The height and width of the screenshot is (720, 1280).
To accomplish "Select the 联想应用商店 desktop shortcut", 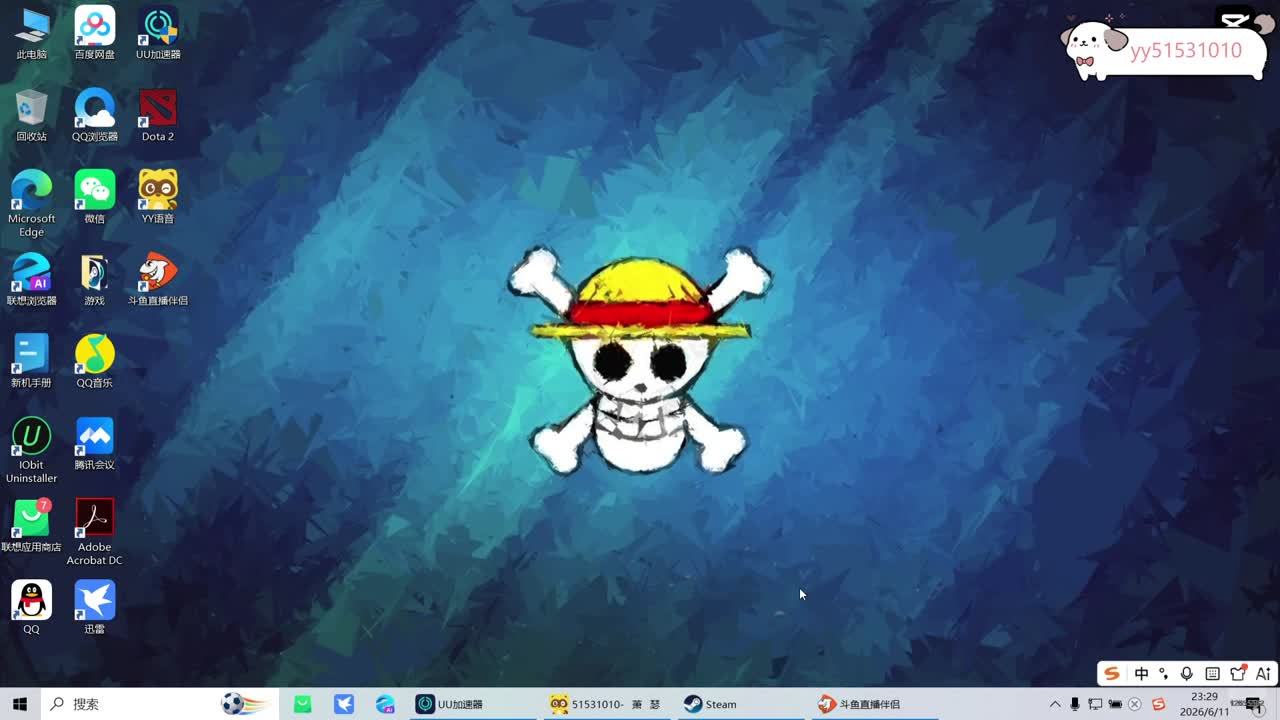I will coord(31,525).
